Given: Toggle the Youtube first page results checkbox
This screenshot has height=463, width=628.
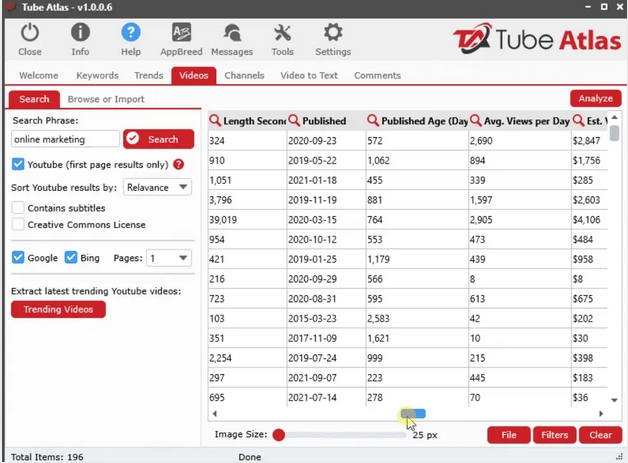Looking at the screenshot, I should (18, 164).
